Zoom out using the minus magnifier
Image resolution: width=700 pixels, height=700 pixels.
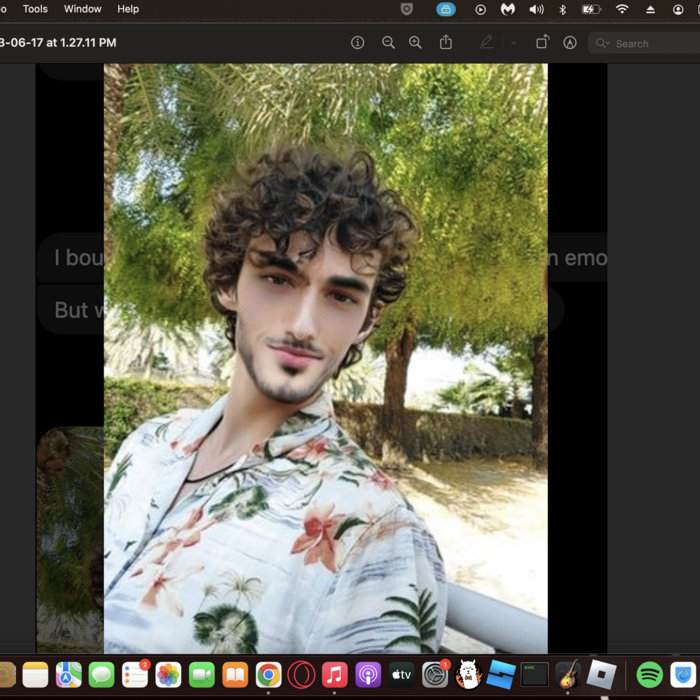click(x=388, y=43)
